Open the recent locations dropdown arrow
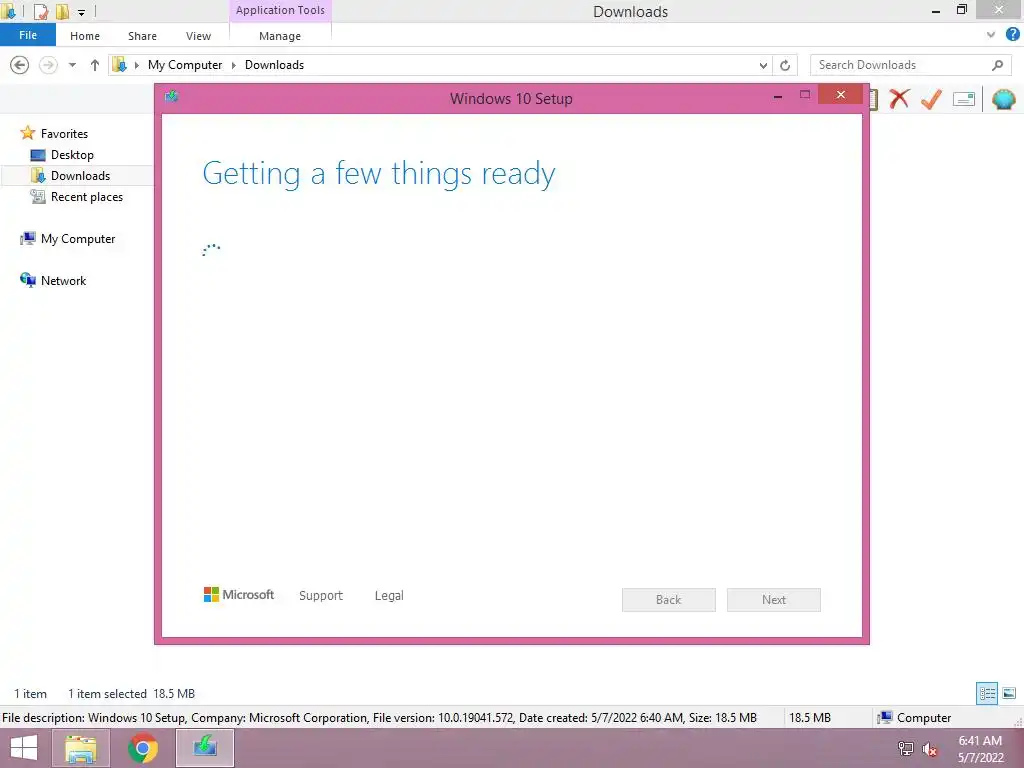The image size is (1024, 768). [x=72, y=65]
